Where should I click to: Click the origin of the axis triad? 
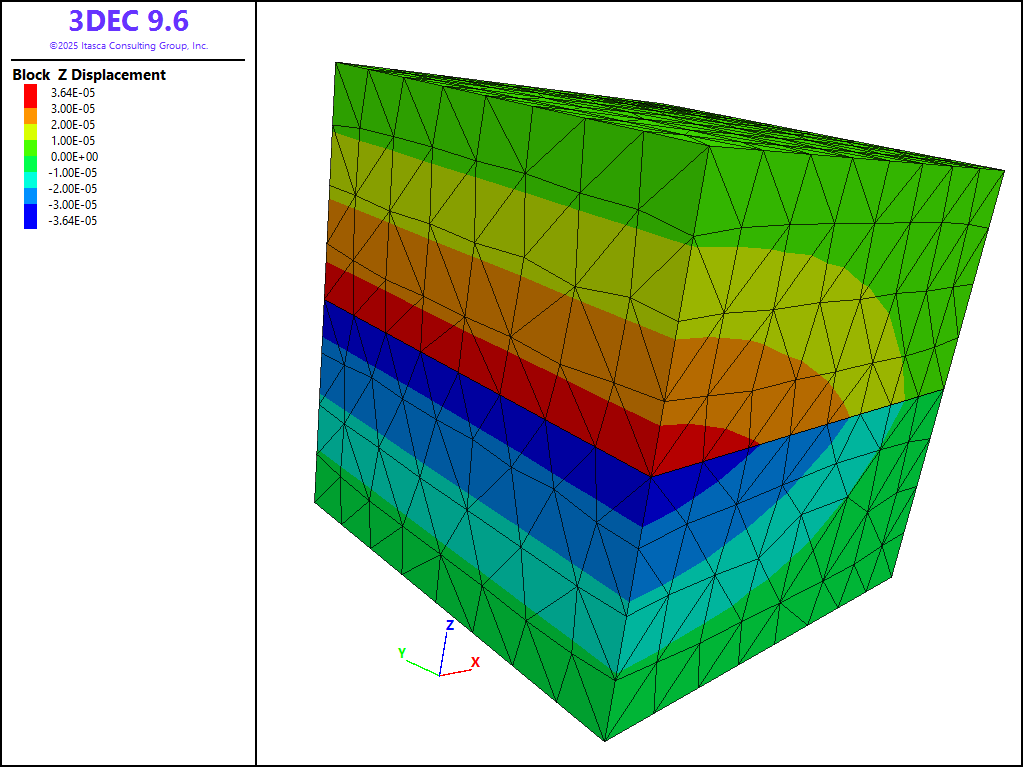(x=439, y=674)
